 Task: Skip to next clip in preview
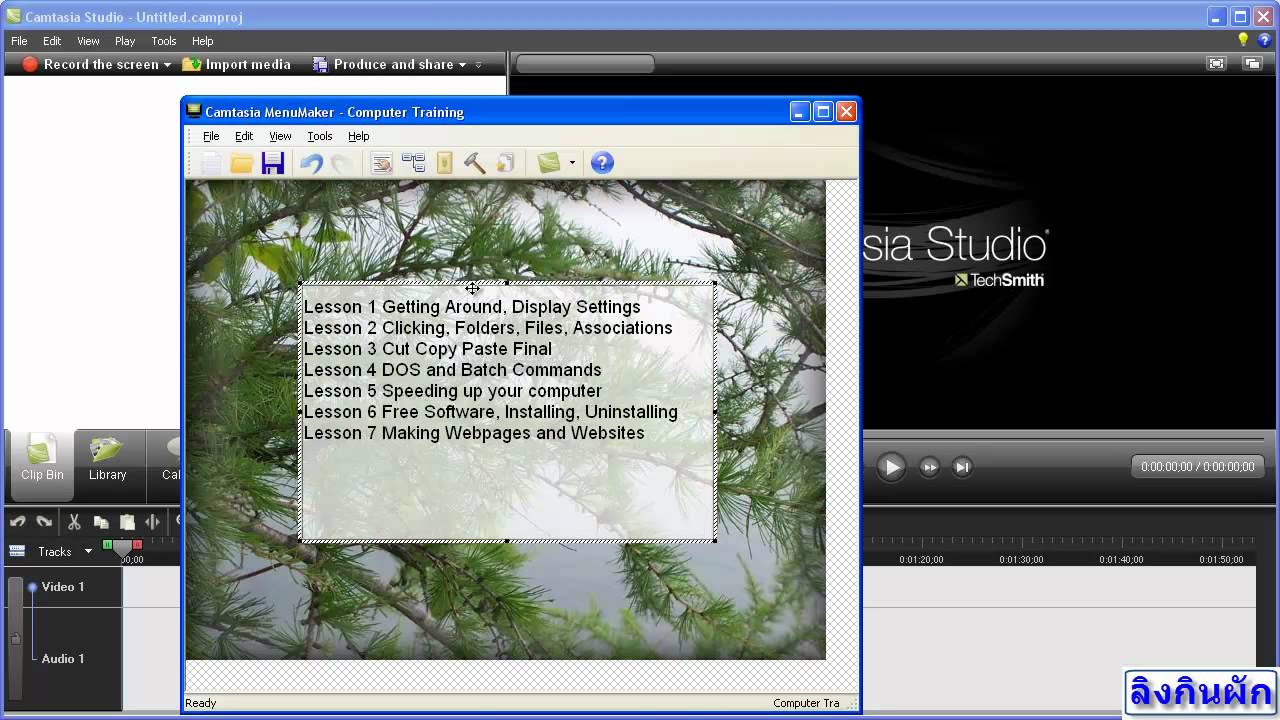pyautogui.click(x=962, y=467)
